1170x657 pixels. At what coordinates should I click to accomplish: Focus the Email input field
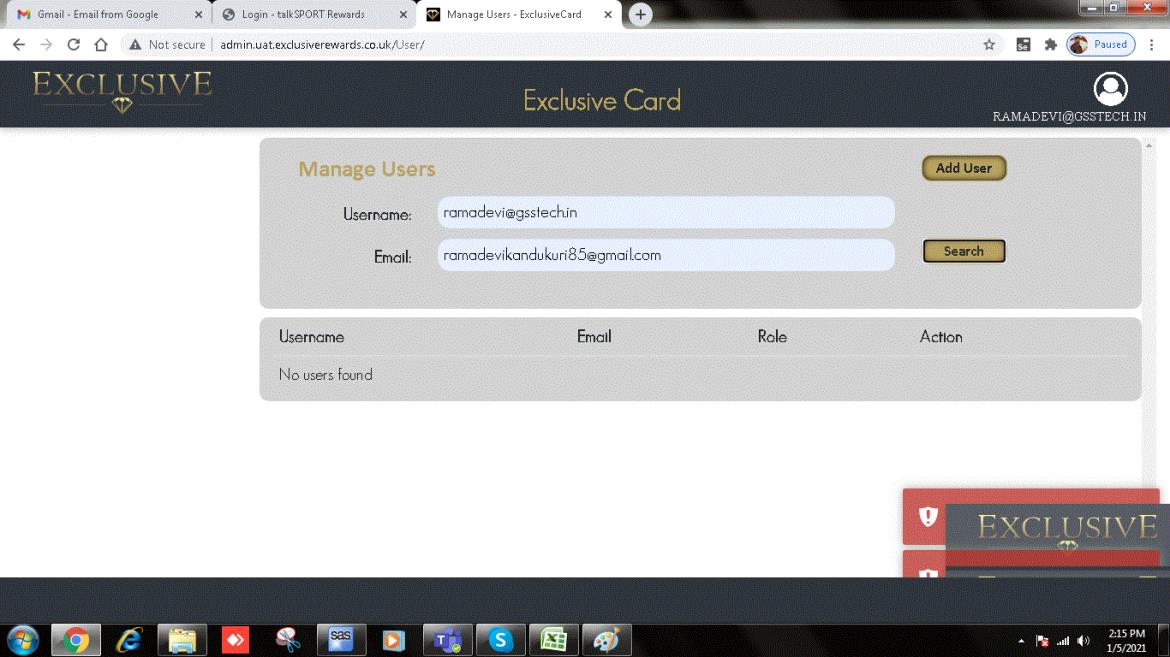click(x=665, y=255)
